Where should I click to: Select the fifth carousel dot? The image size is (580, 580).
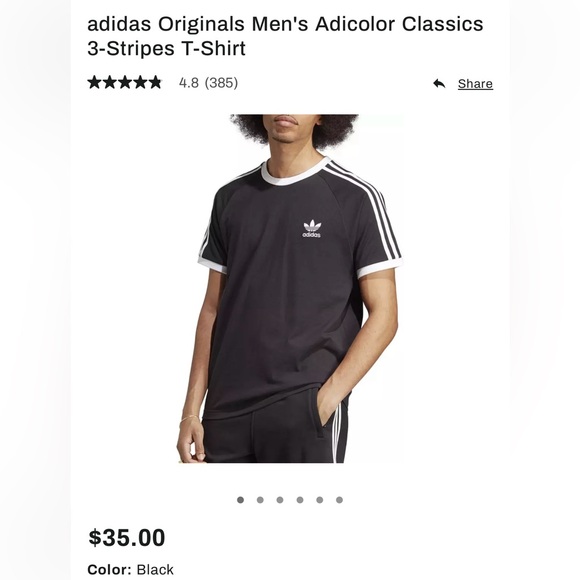pos(320,500)
